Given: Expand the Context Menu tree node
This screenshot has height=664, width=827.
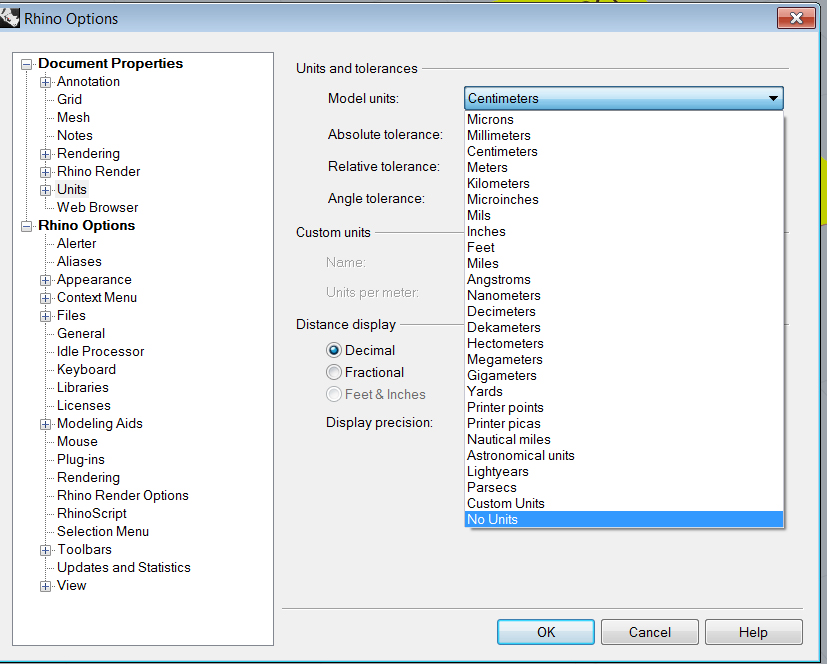Looking at the screenshot, I should click(45, 298).
